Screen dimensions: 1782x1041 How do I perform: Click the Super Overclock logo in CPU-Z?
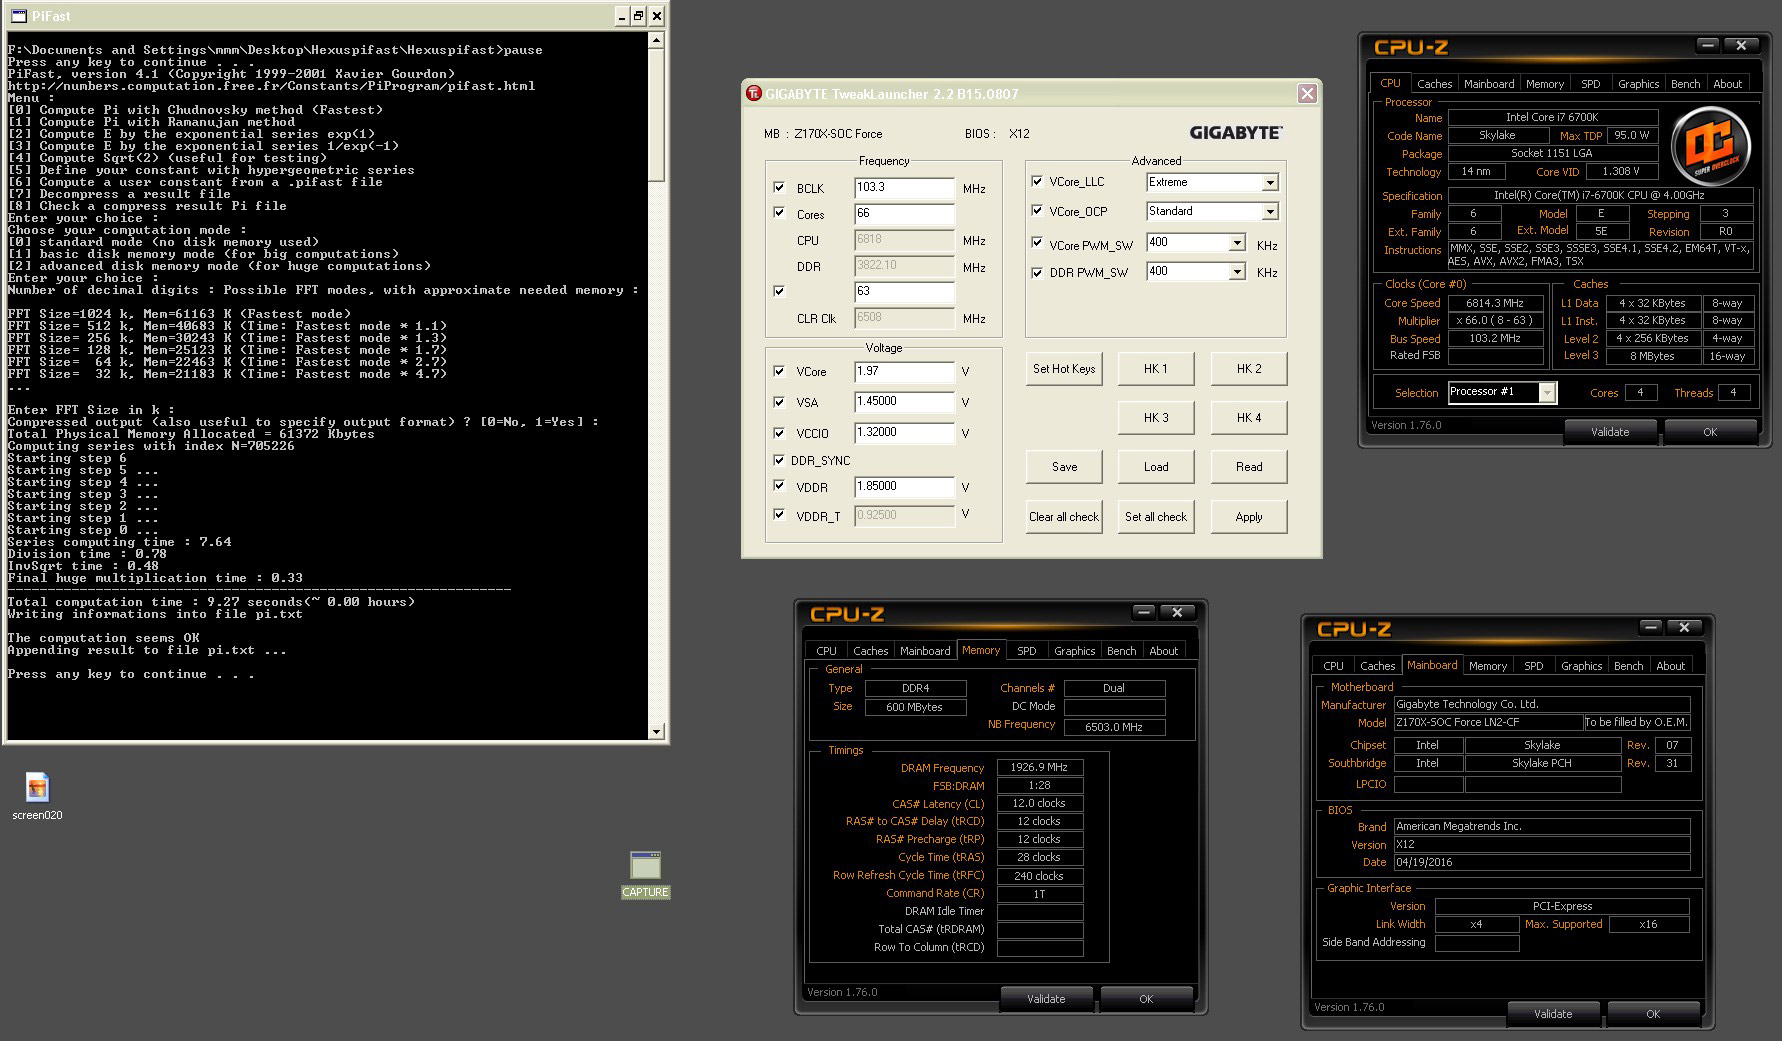1709,147
